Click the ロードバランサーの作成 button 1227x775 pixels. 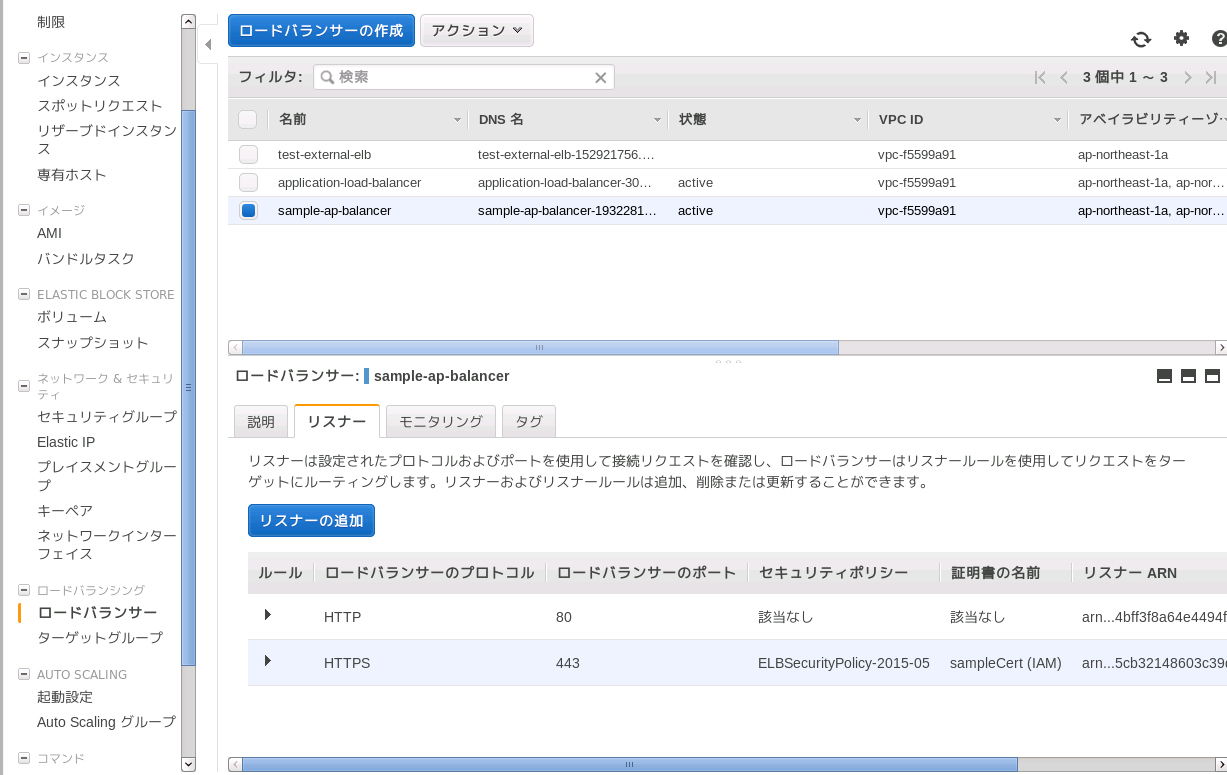click(321, 31)
